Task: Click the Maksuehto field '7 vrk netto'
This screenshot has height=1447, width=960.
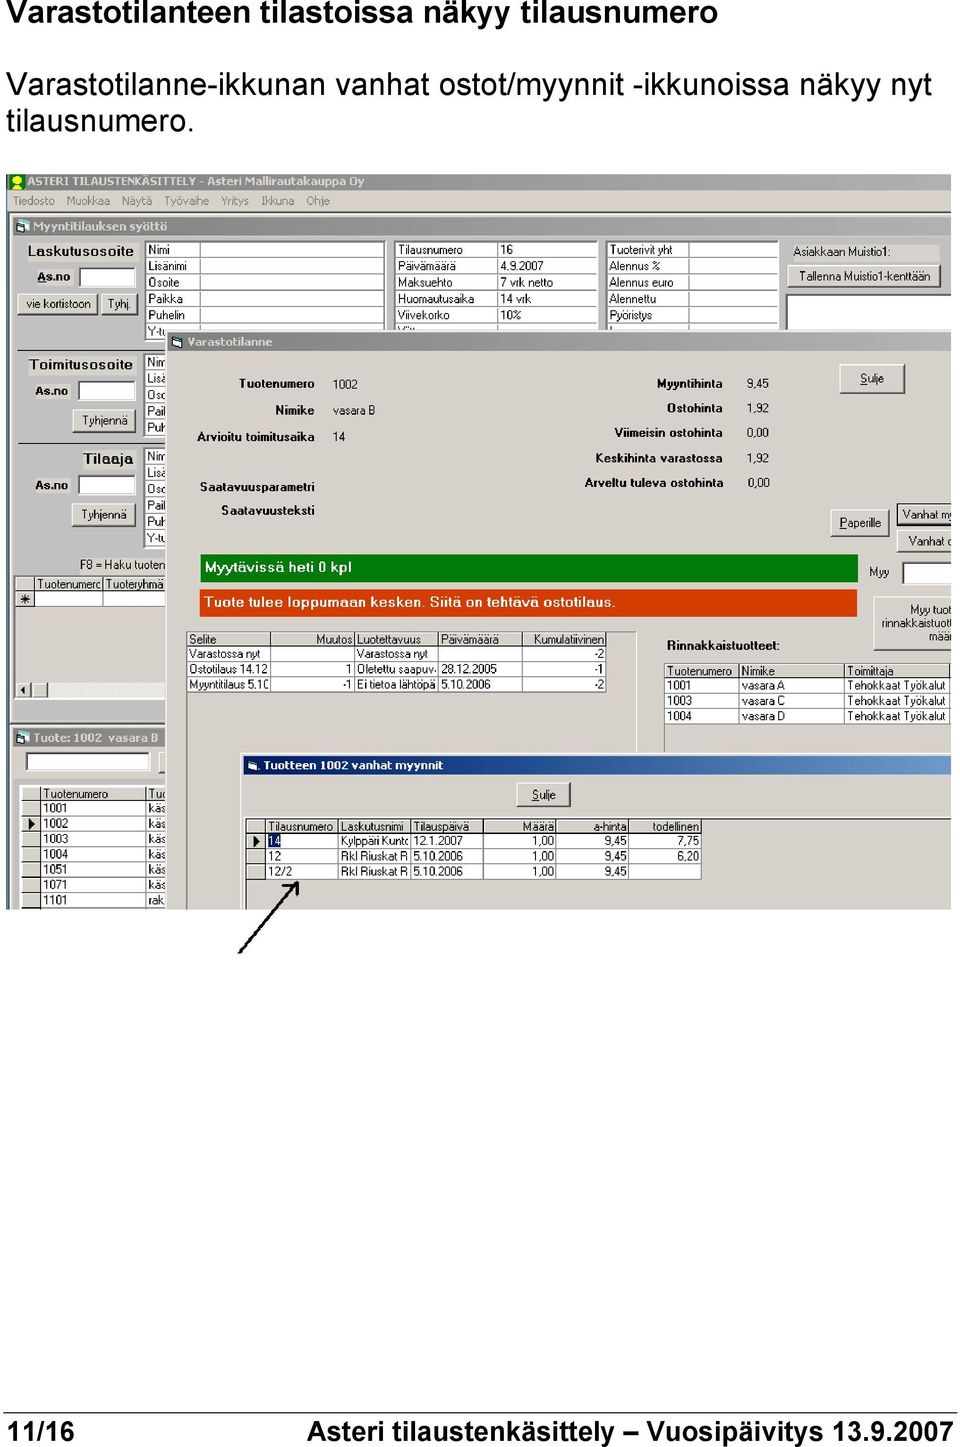Action: click(546, 282)
